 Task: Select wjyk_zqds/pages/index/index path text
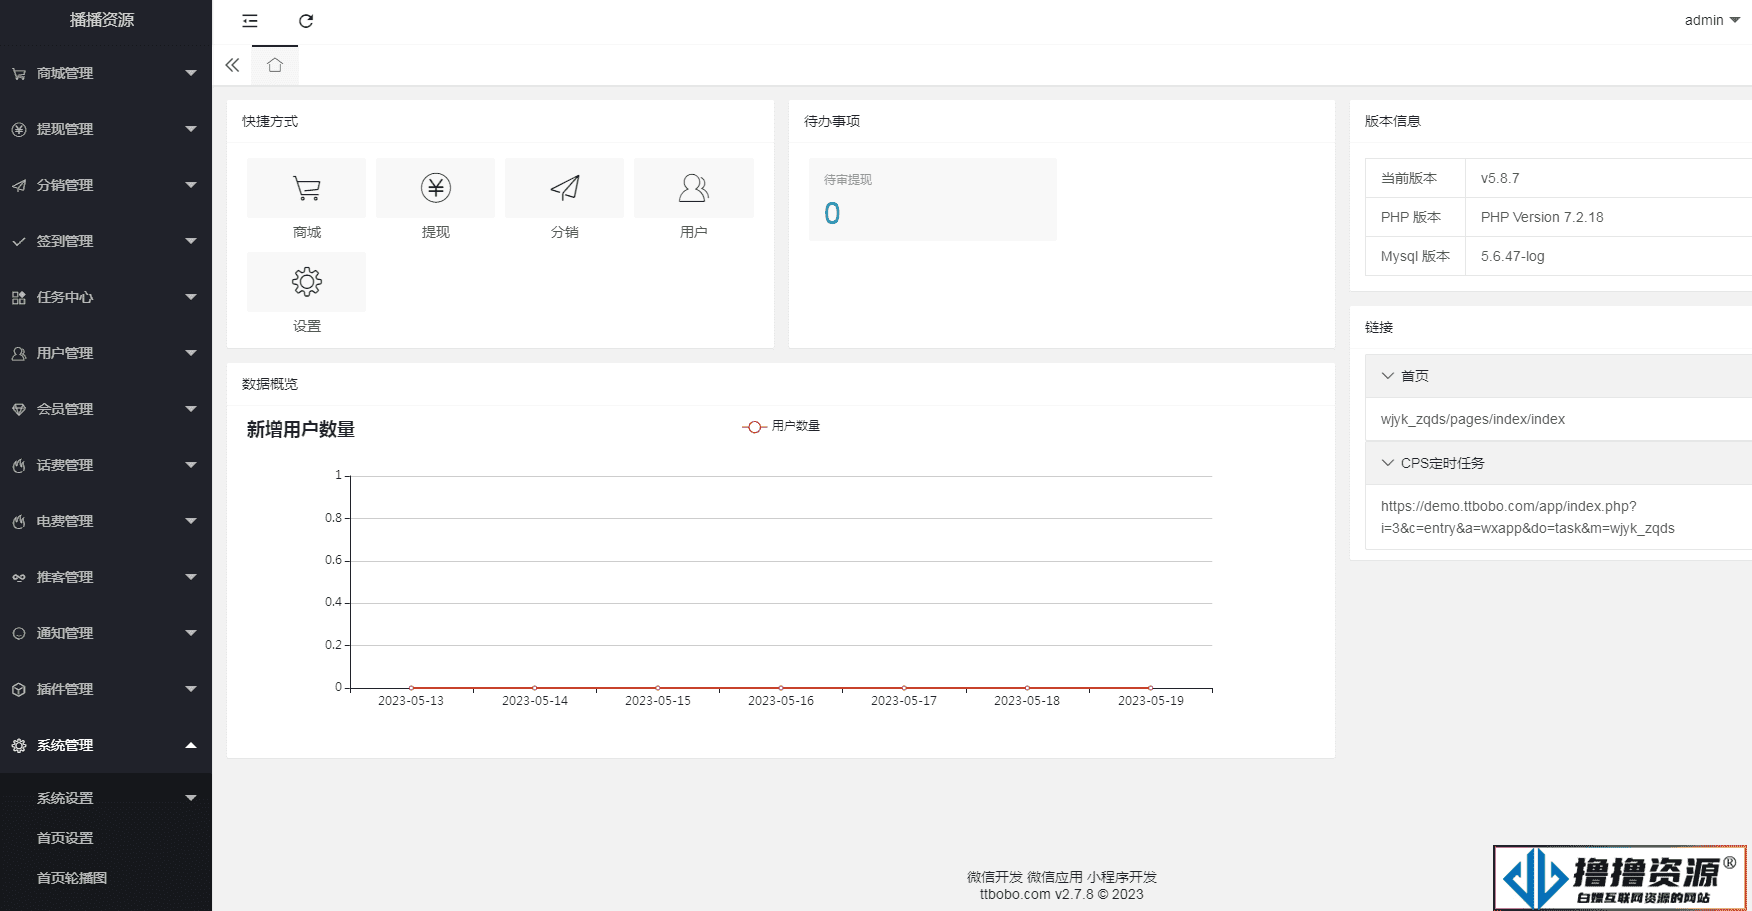[1473, 419]
